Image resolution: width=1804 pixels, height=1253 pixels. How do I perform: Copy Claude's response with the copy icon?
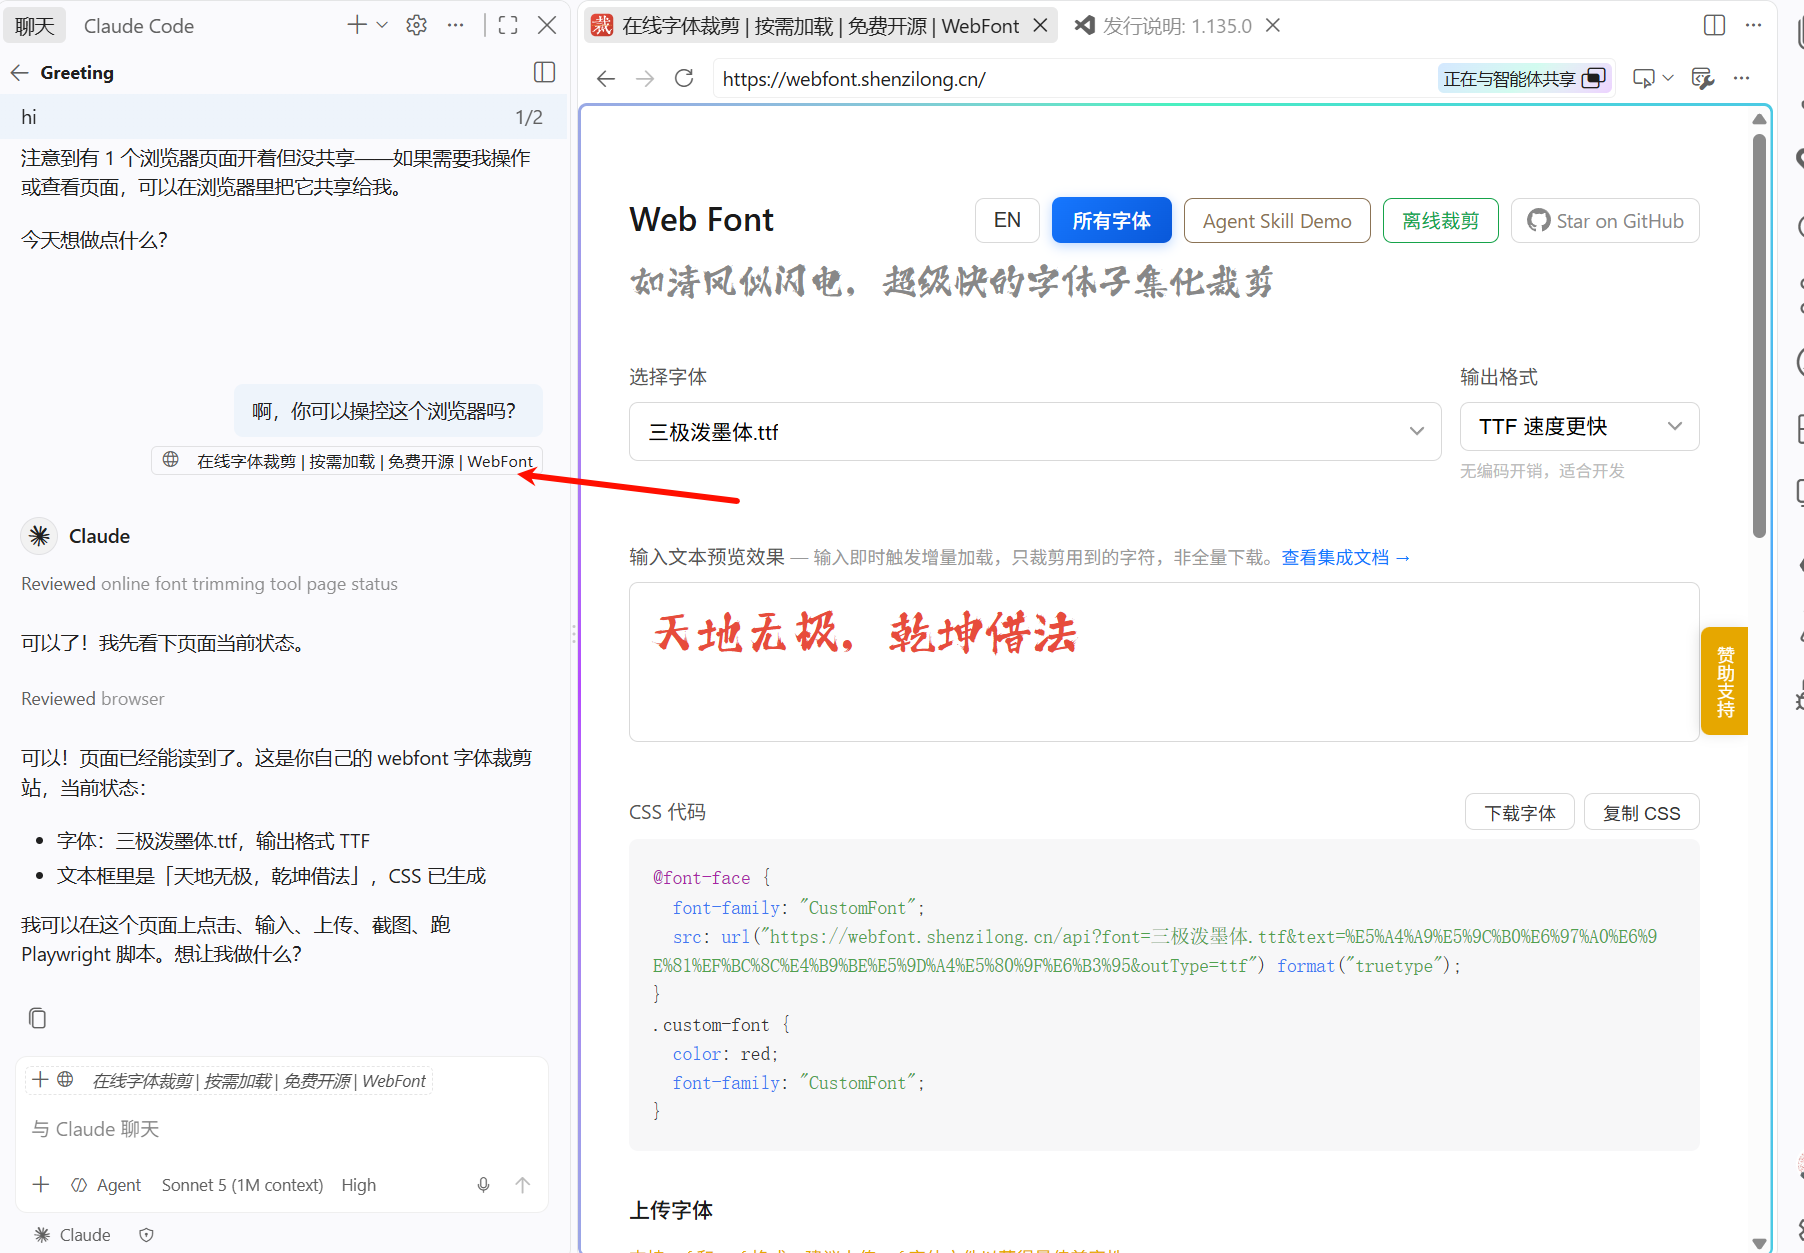pos(37,1018)
